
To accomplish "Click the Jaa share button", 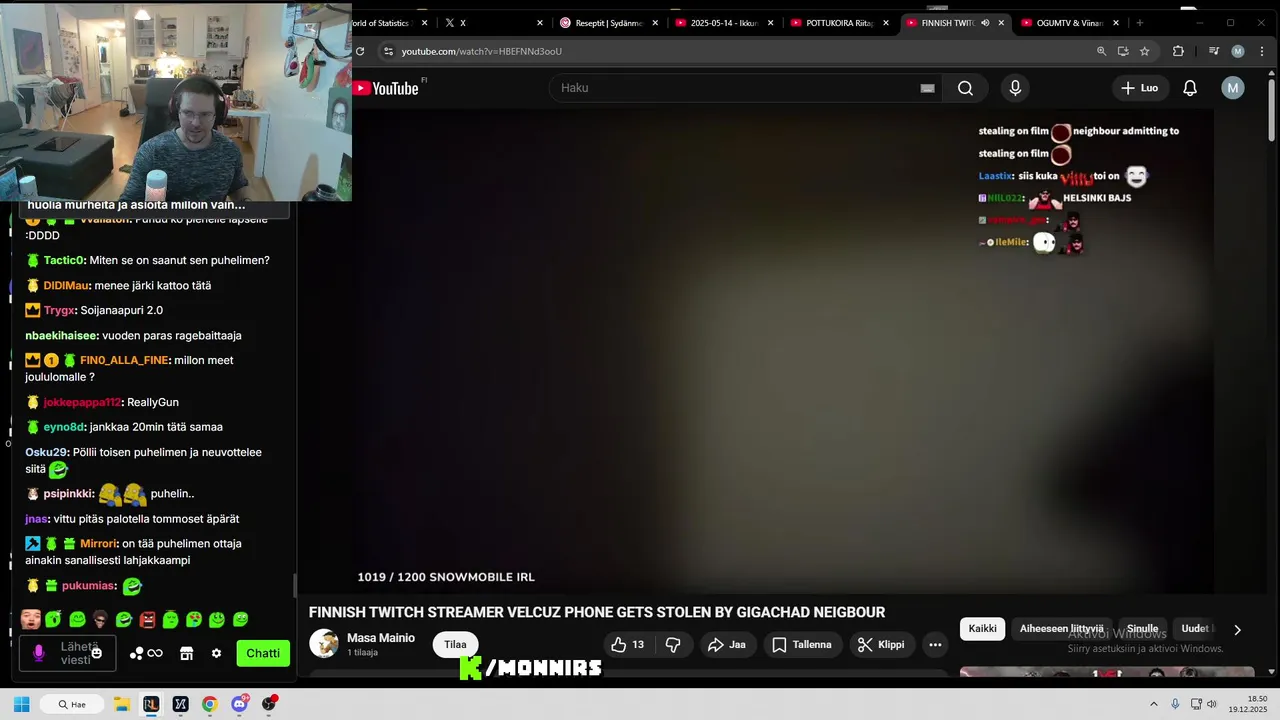I will 727,645.
